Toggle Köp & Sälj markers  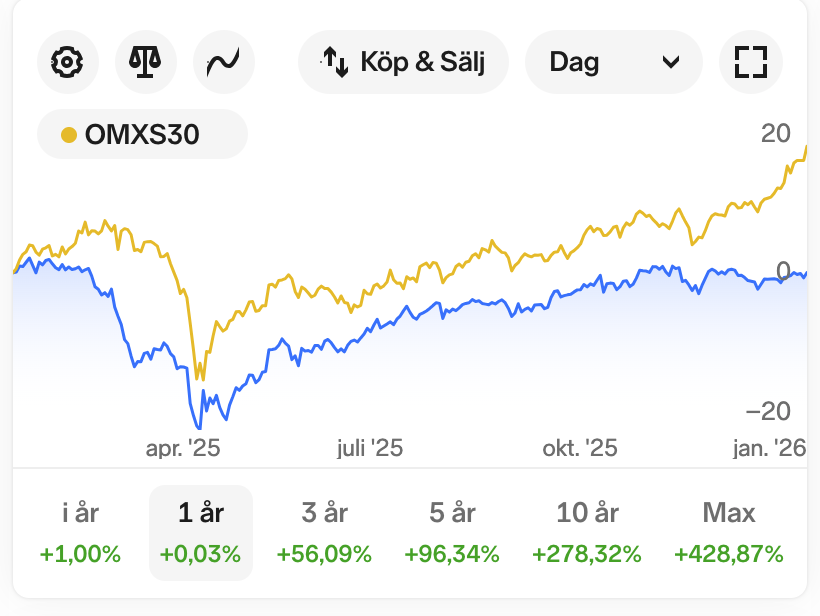coord(403,62)
